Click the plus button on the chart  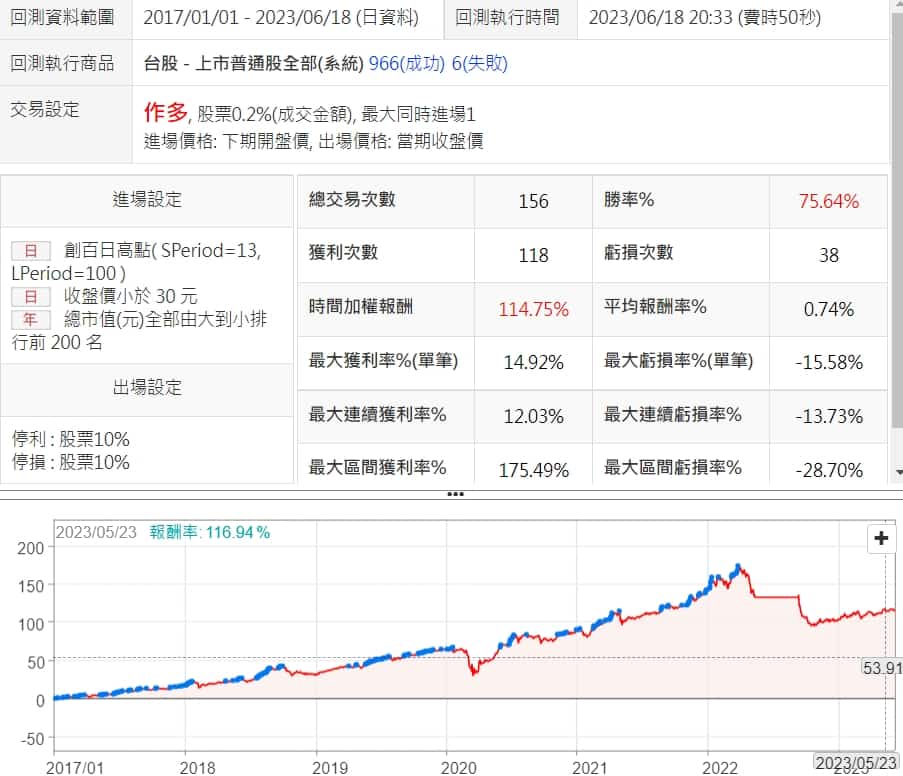pyautogui.click(x=881, y=538)
